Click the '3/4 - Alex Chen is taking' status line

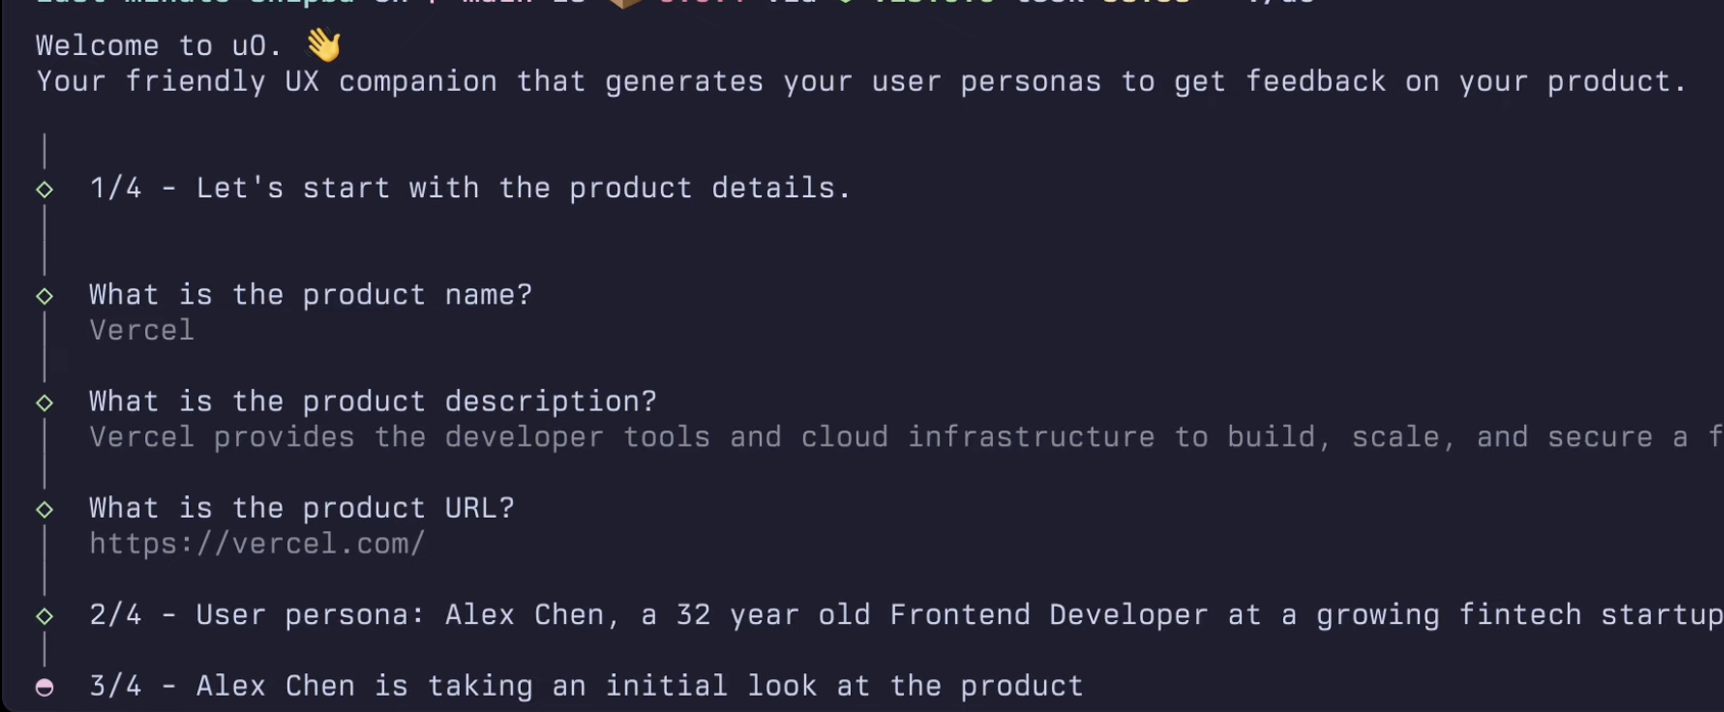586,686
